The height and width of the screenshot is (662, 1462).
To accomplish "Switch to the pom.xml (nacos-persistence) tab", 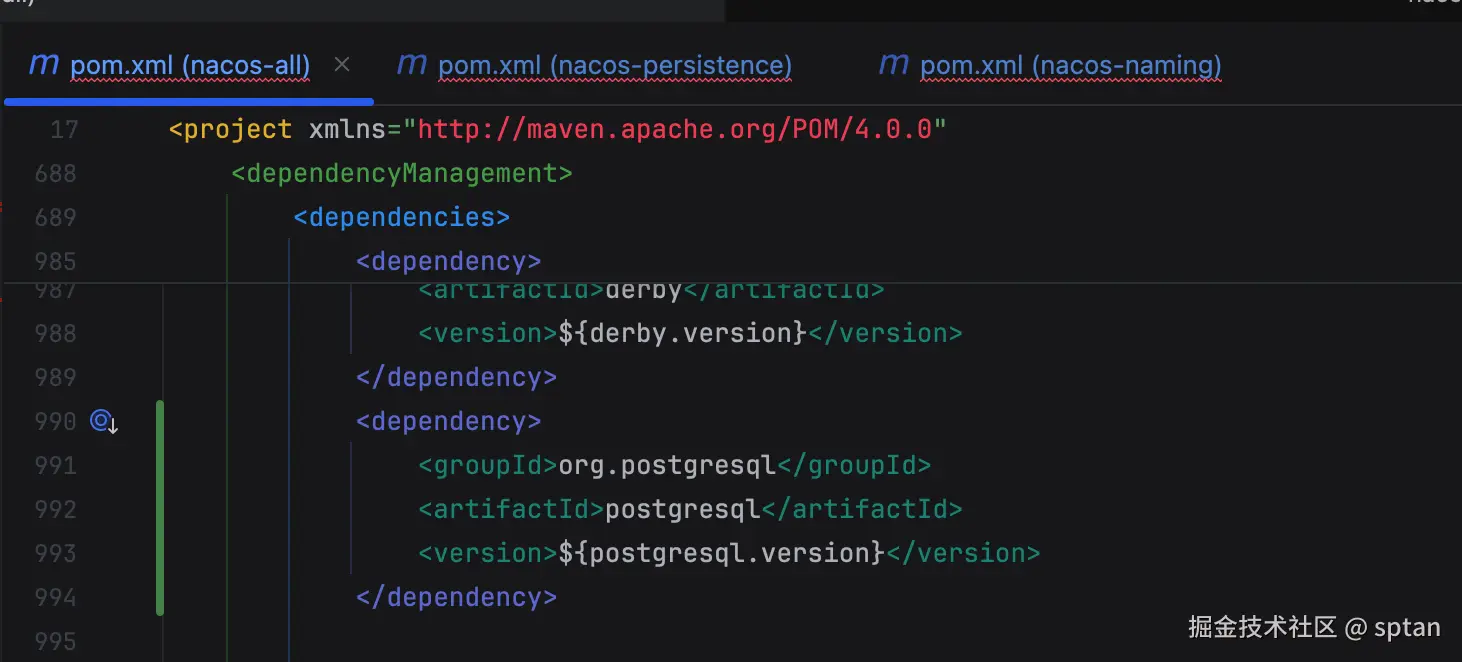I will (x=614, y=66).
